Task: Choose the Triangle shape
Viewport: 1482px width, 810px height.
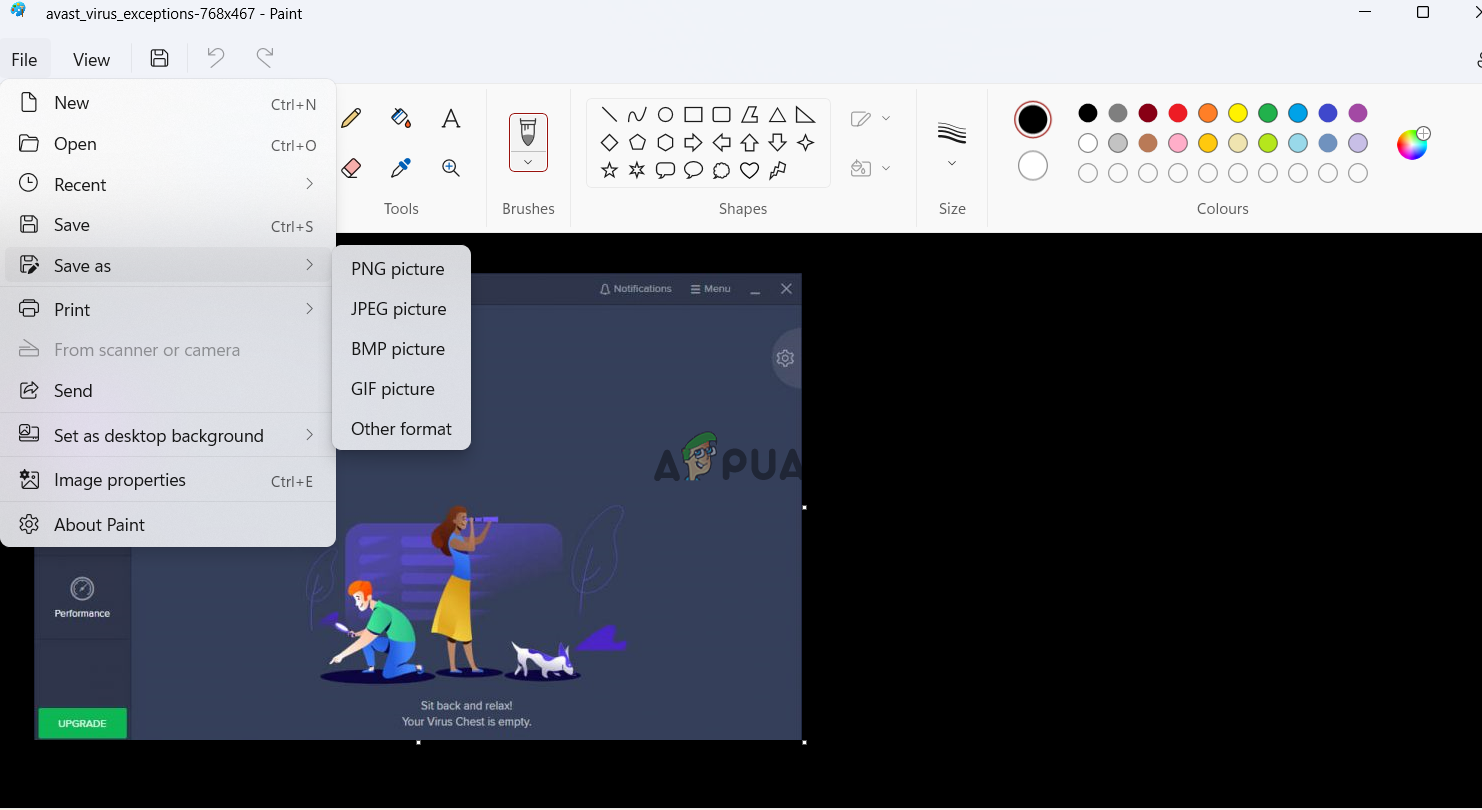Action: pyautogui.click(x=777, y=115)
